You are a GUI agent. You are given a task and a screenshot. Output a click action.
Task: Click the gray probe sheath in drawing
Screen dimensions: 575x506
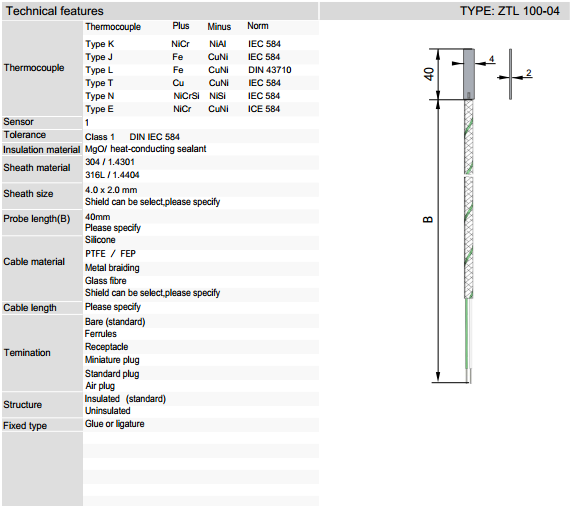469,74
